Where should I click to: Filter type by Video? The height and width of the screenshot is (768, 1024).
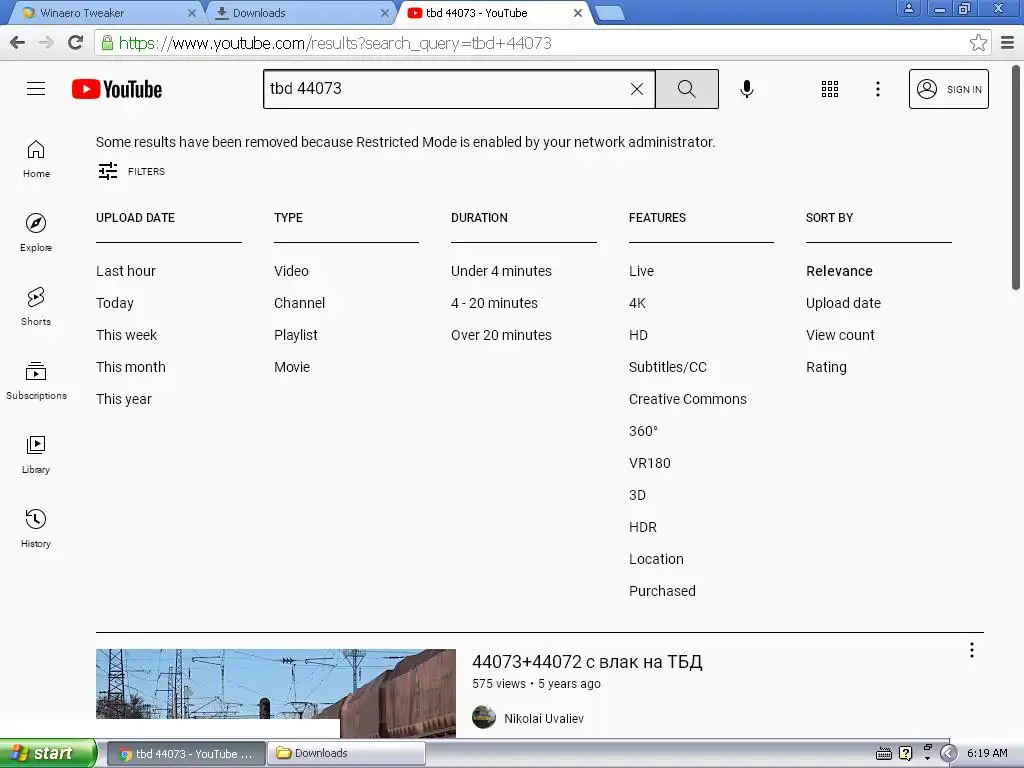pos(291,271)
